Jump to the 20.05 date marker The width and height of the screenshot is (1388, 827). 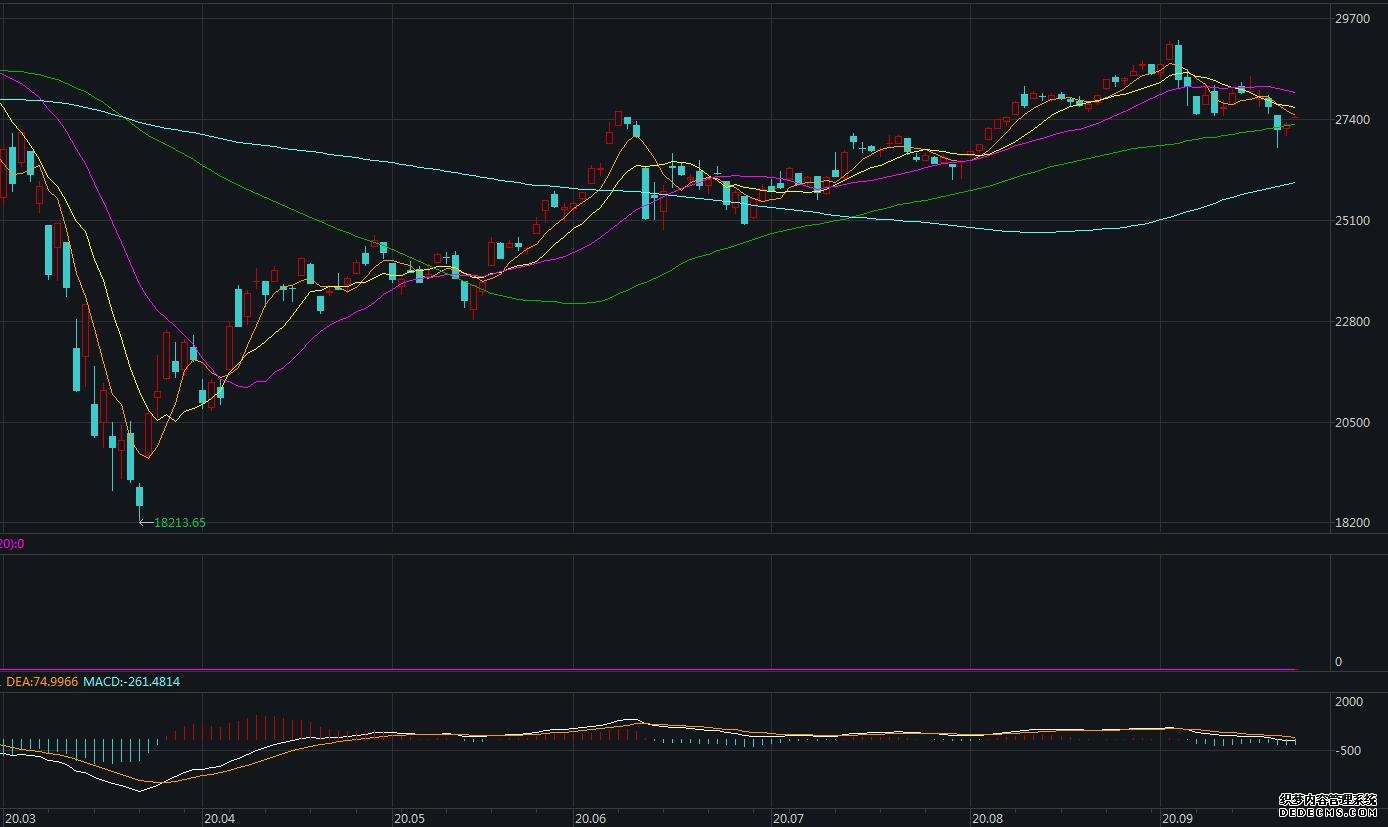tap(410, 818)
